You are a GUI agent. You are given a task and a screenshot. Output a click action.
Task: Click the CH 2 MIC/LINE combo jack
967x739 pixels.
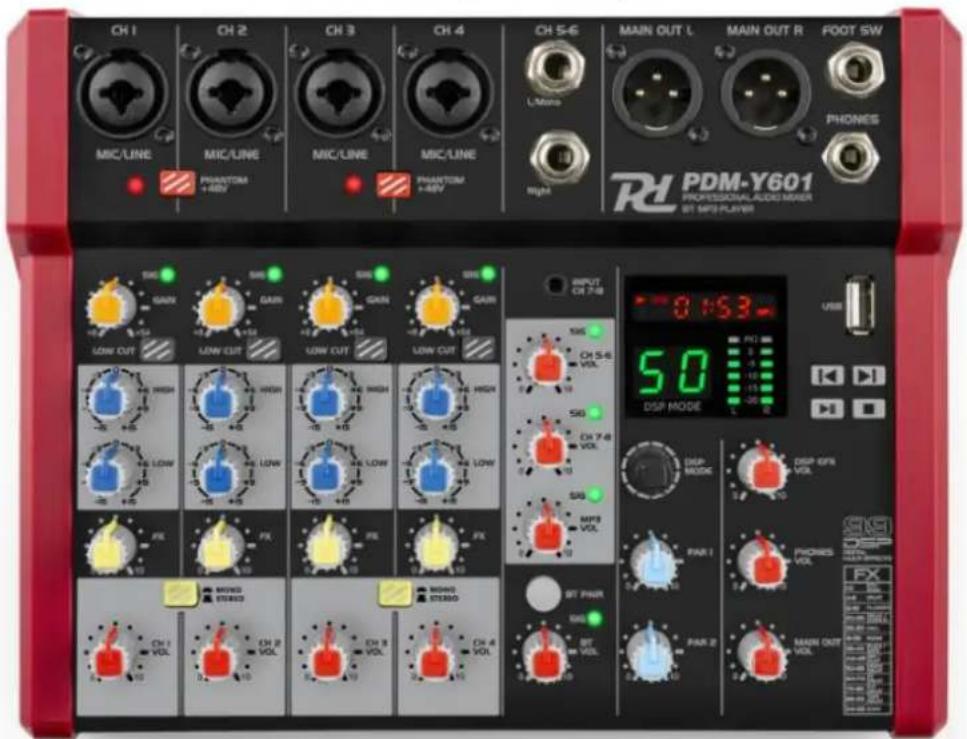tap(231, 93)
